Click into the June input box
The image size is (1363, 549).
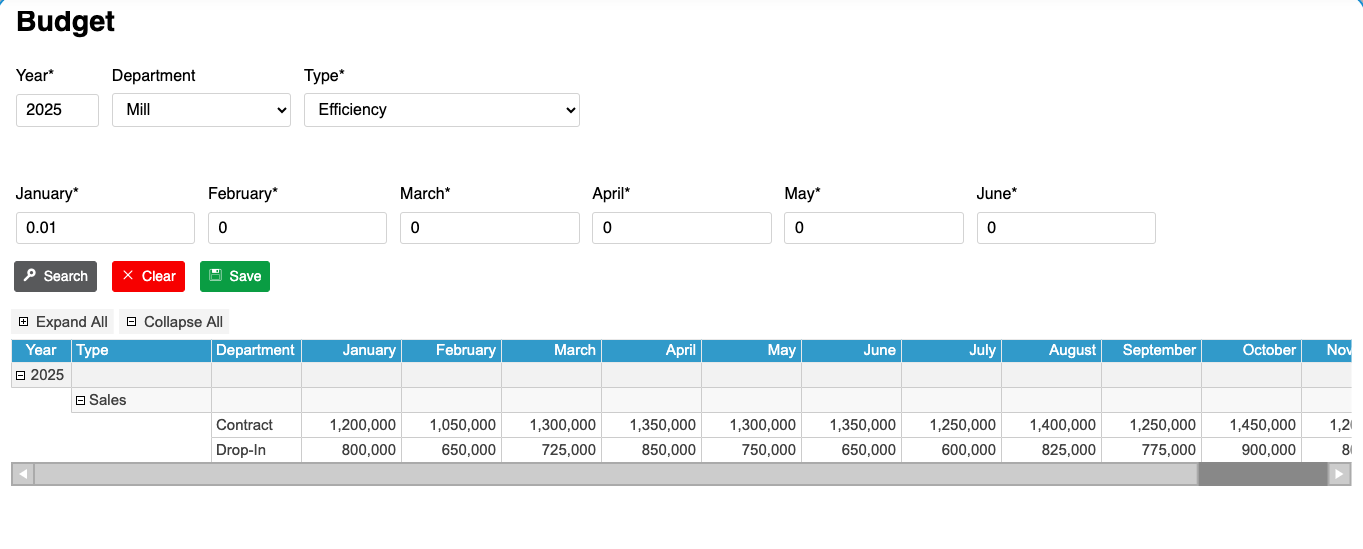click(x=1065, y=228)
